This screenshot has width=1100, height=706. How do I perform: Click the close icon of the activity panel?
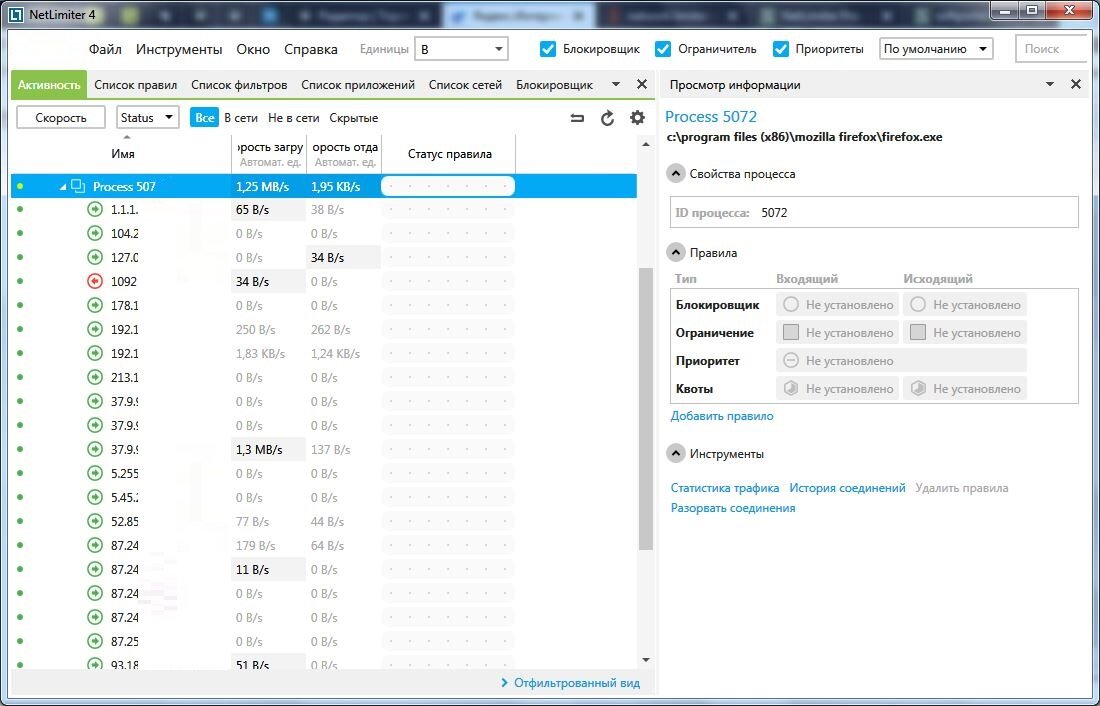point(641,84)
